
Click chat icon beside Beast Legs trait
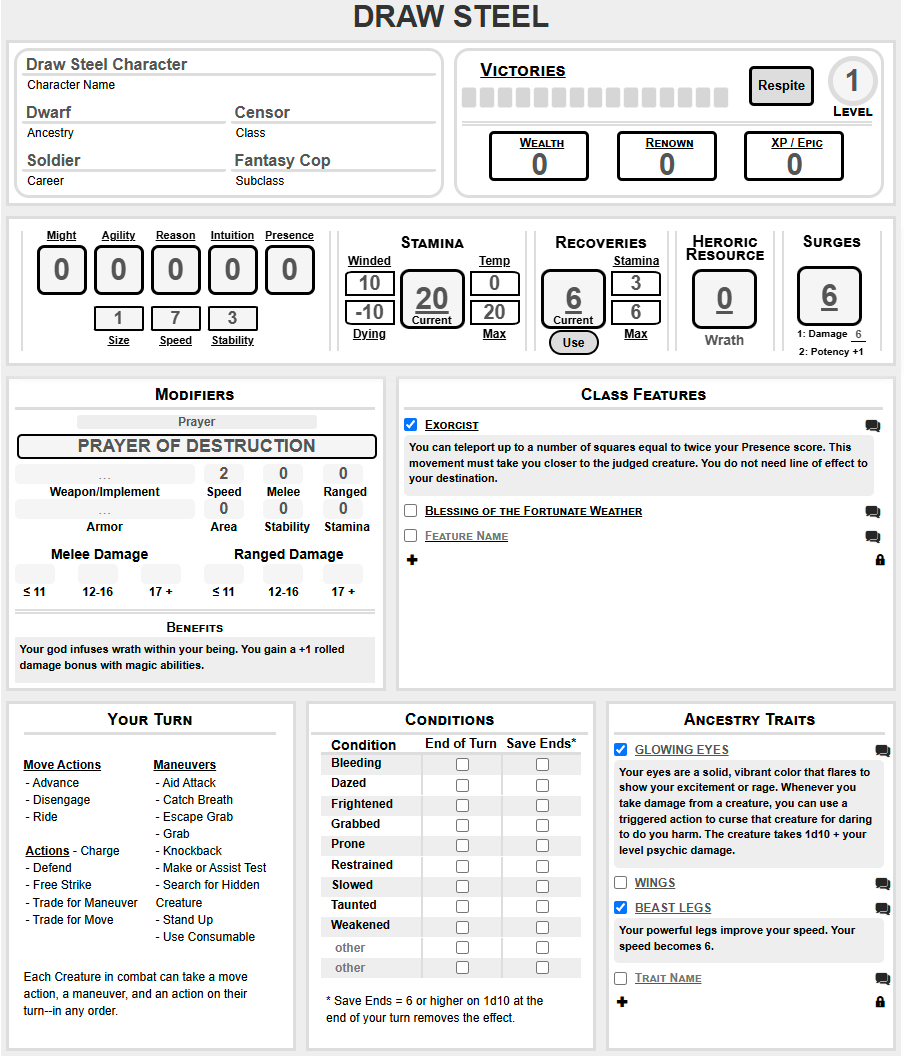tap(882, 909)
